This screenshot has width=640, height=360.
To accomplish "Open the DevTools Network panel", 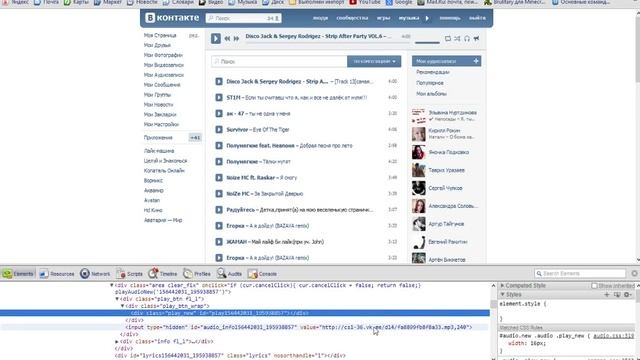I will click(95, 274).
